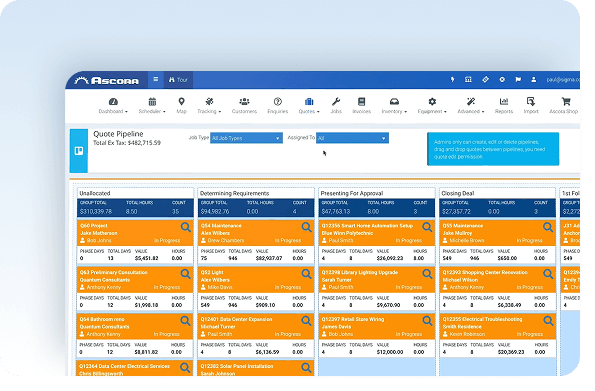The height and width of the screenshot is (391, 595).
Task: Go to Import
Action: [531, 106]
